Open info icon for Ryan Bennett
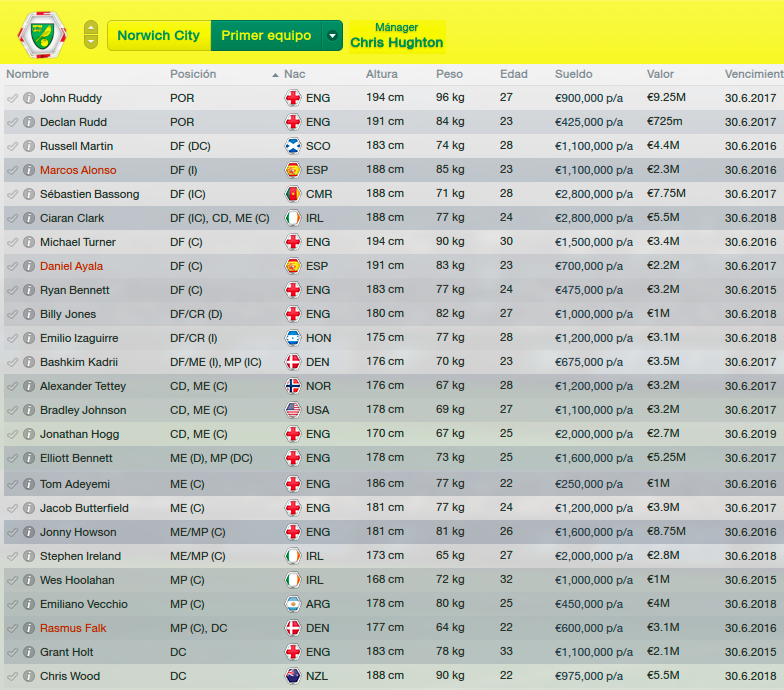784x690 pixels. point(29,290)
